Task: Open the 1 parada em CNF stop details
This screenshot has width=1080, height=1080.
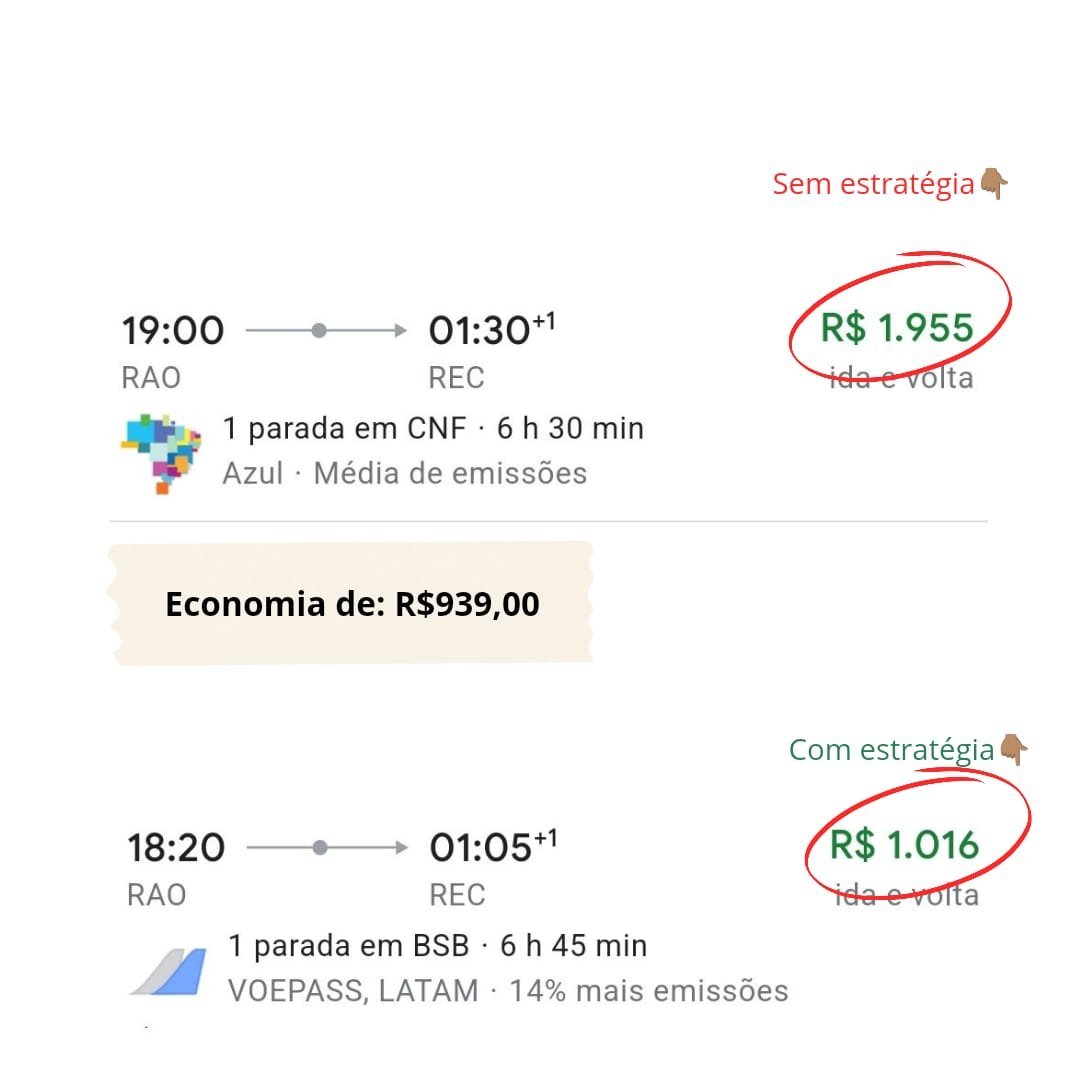Action: (x=344, y=429)
